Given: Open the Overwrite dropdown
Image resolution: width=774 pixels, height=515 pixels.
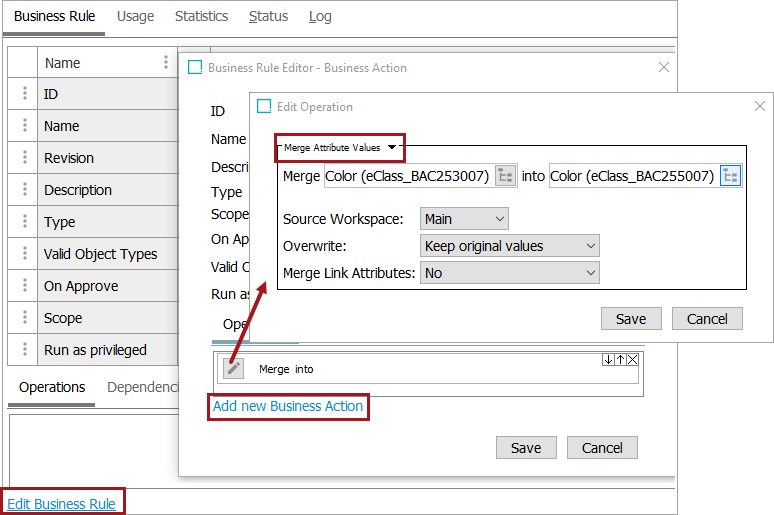Looking at the screenshot, I should [510, 246].
